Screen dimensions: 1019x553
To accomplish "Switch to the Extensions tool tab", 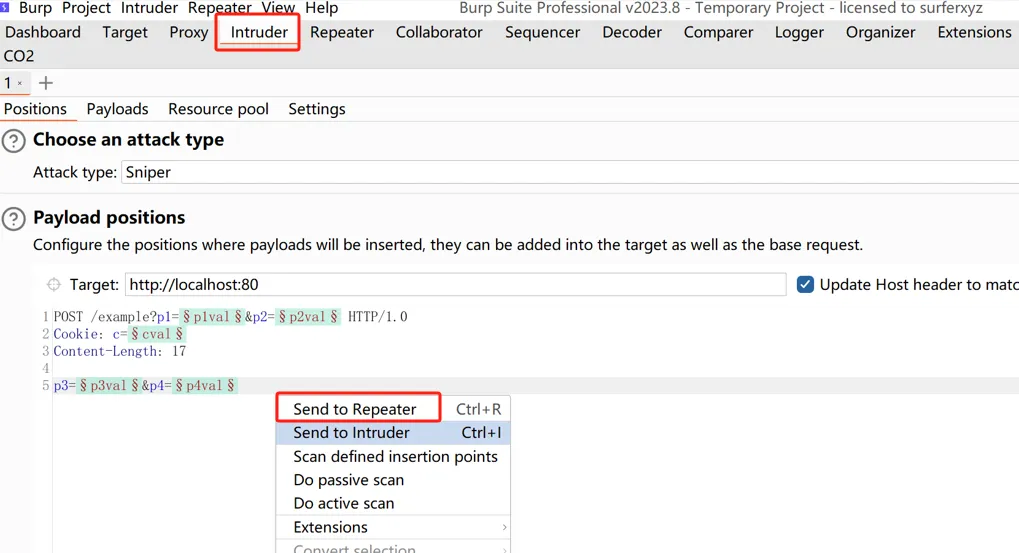I will [x=974, y=32].
